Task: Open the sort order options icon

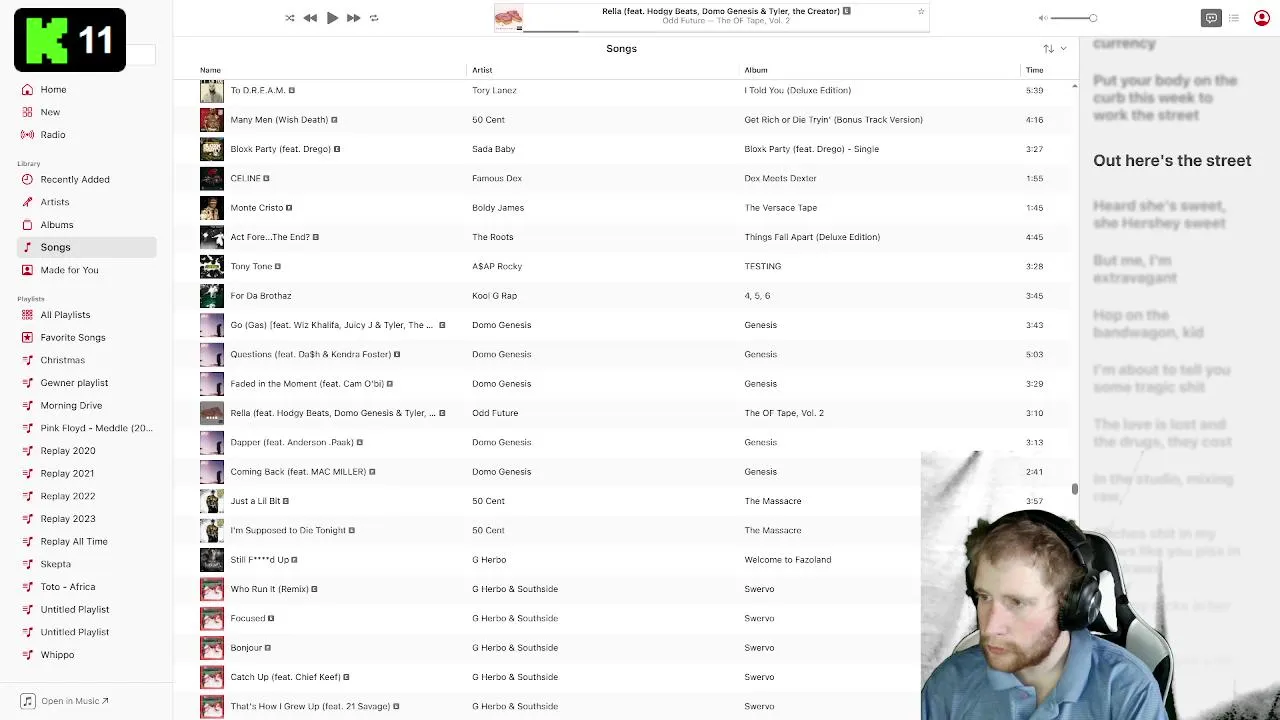Action: 1048,48
